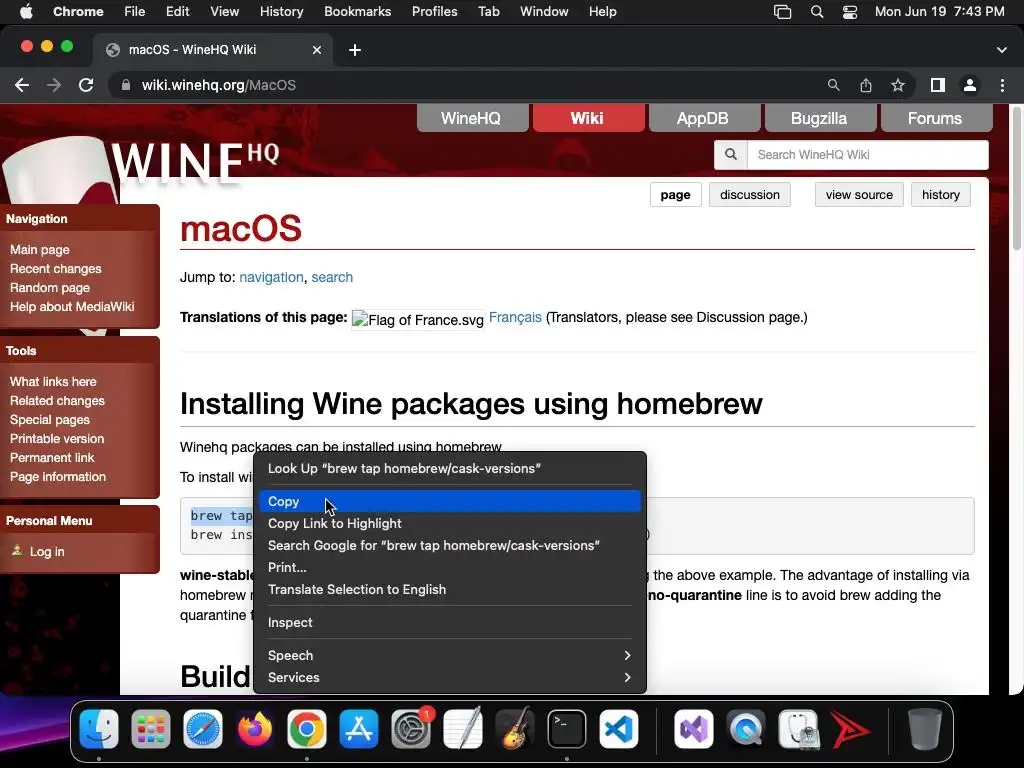Launch Firefox from the dock

pos(255,729)
